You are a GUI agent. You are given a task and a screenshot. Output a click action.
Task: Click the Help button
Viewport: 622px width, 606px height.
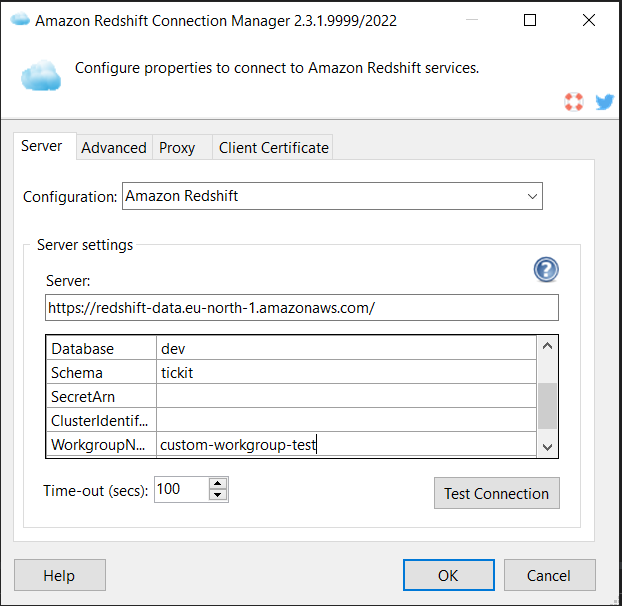click(60, 575)
